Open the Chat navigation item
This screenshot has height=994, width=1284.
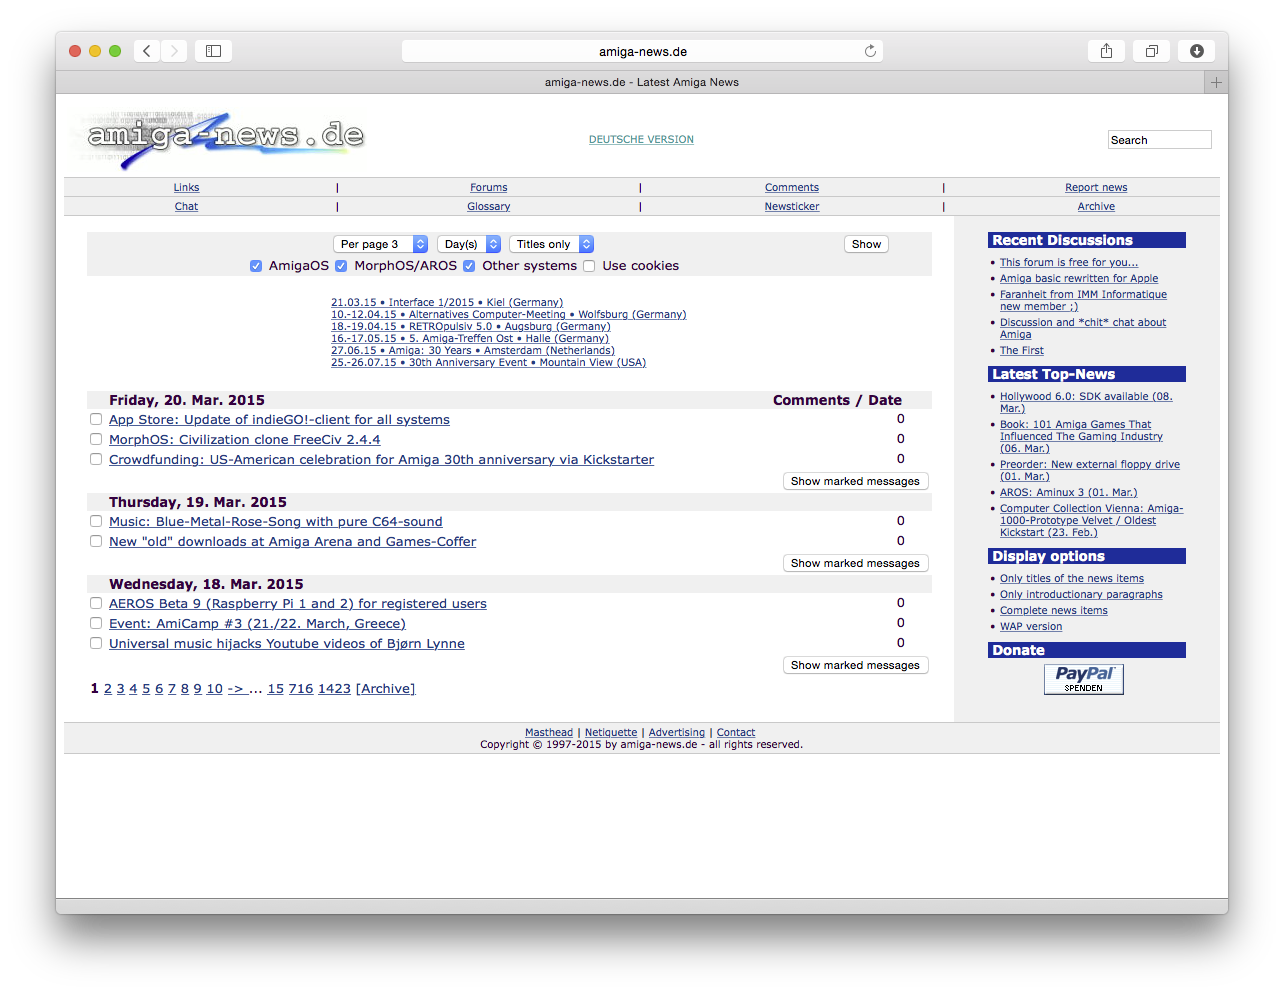point(186,207)
